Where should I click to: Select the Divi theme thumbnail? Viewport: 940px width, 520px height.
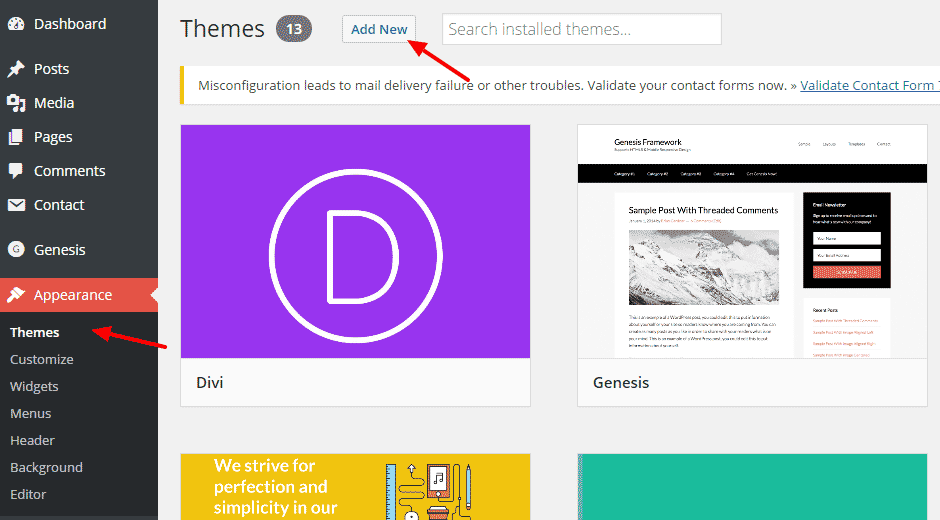[x=355, y=241]
